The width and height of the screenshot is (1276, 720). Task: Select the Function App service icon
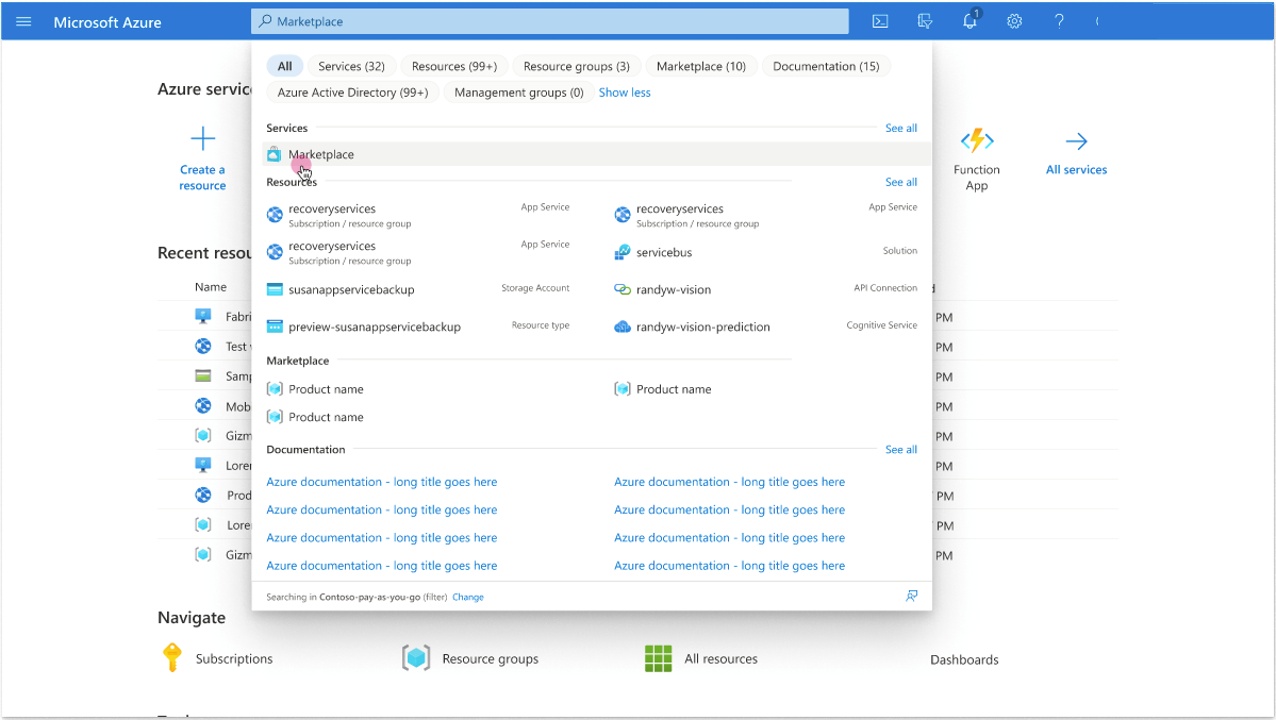tap(977, 142)
